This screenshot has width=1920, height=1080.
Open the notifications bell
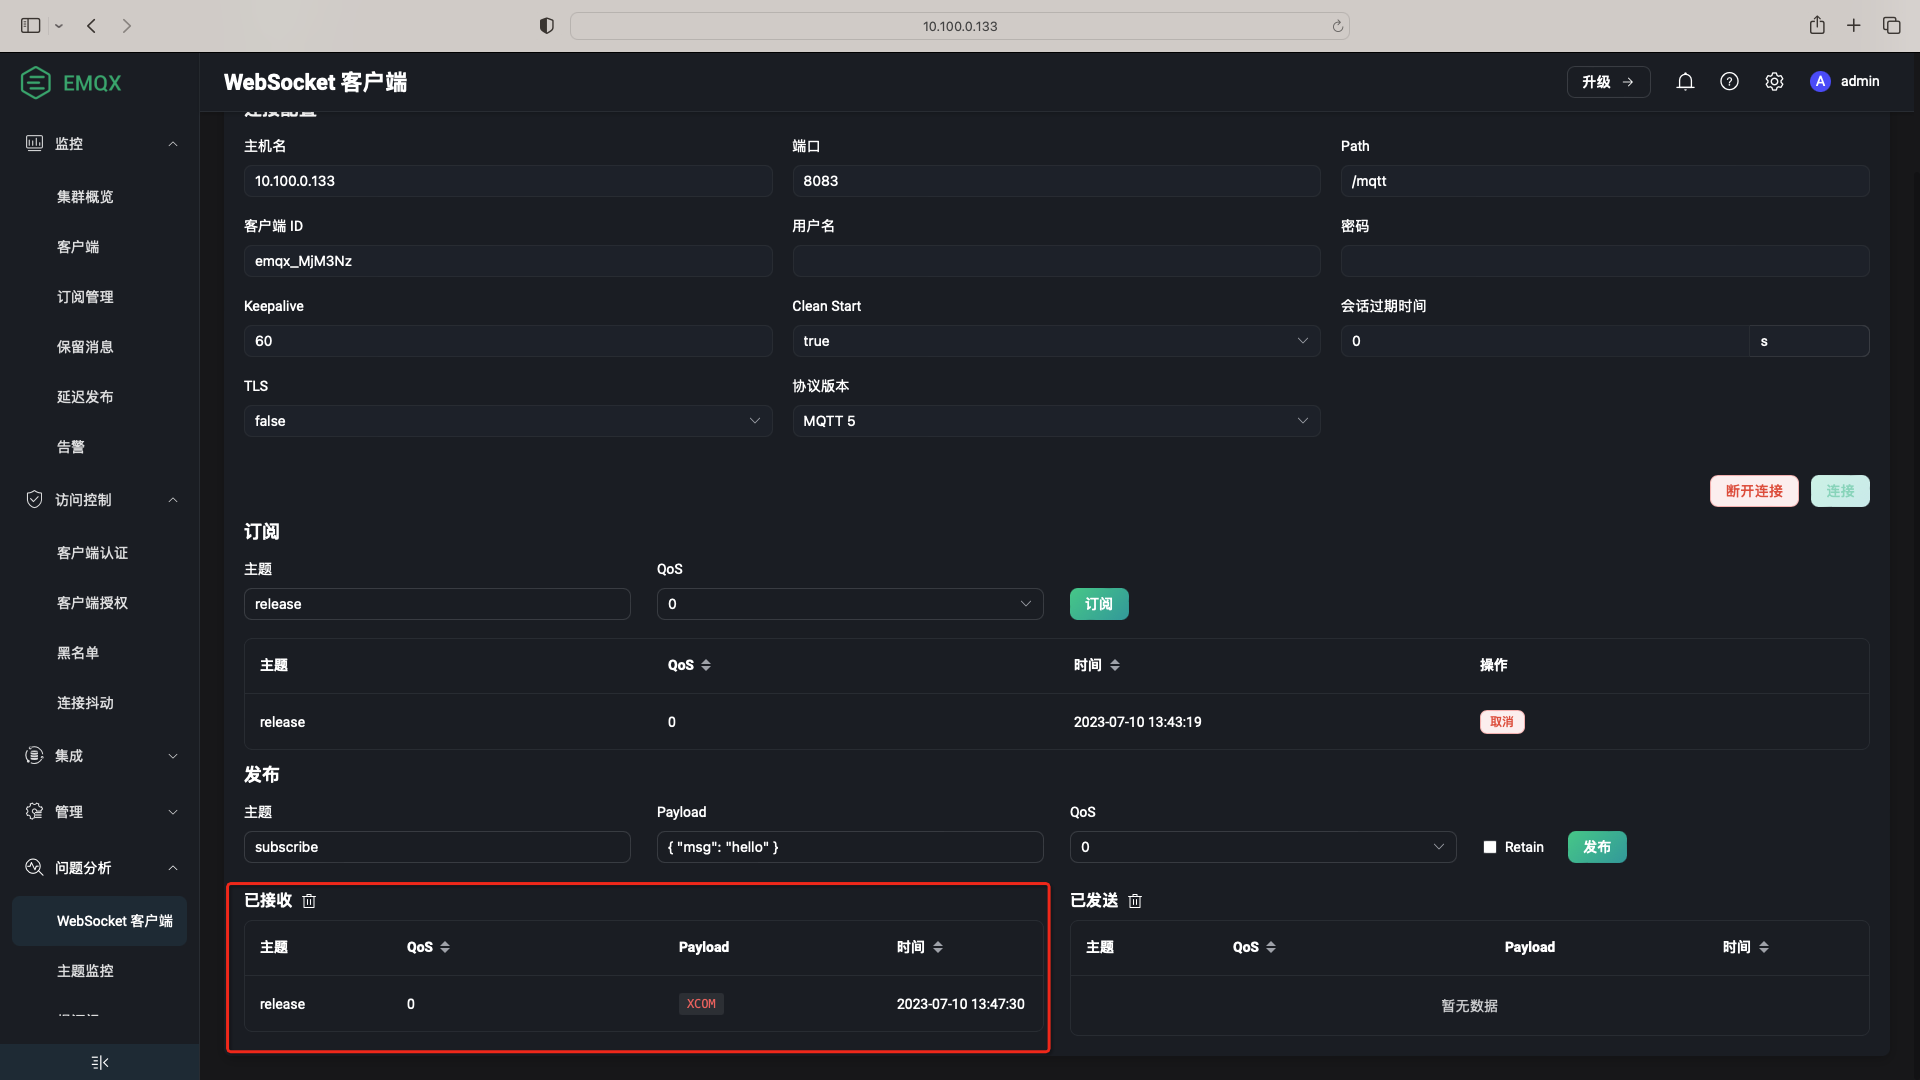pos(1685,82)
